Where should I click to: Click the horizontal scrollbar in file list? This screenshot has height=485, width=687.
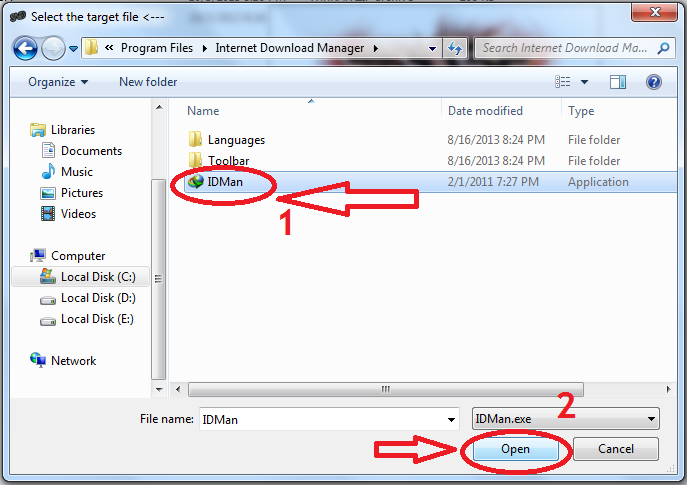(x=386, y=389)
